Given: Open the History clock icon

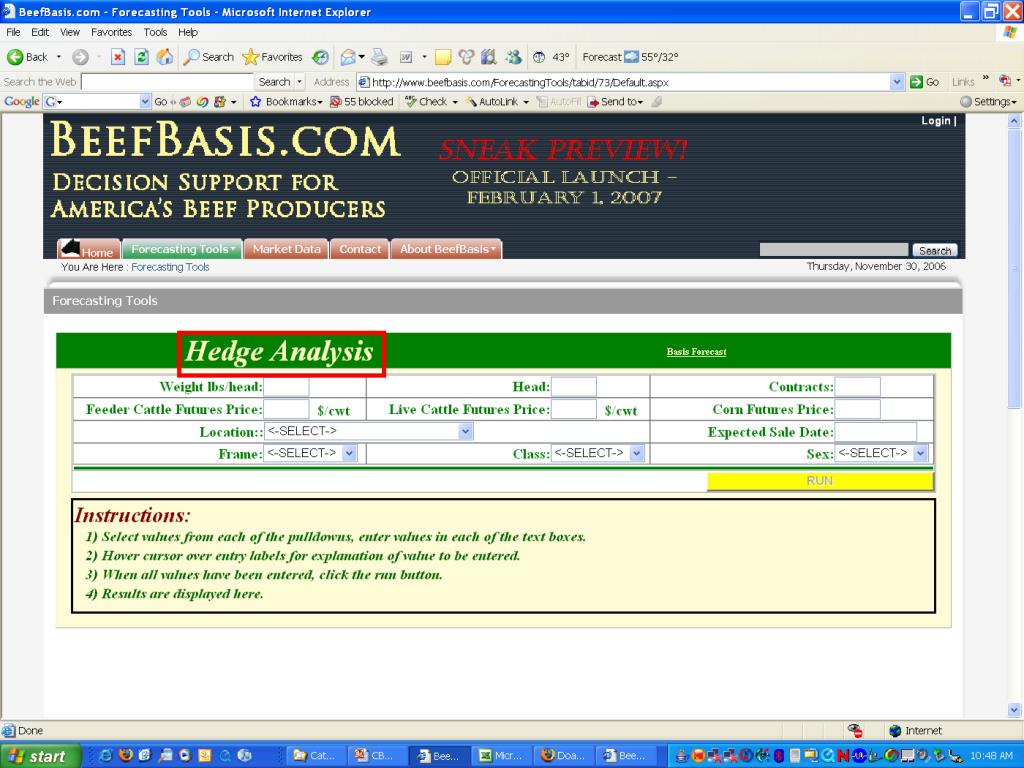Looking at the screenshot, I should pyautogui.click(x=320, y=57).
